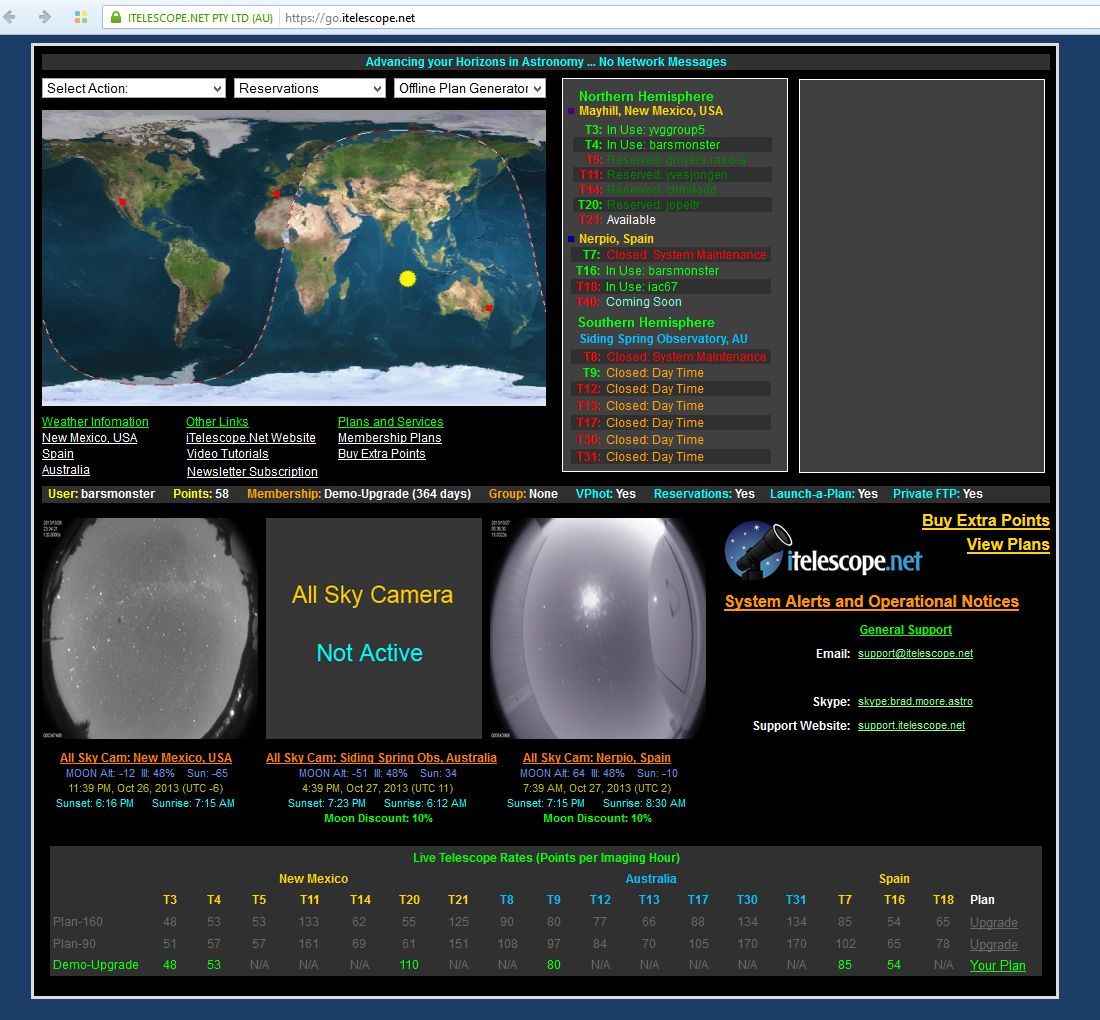Open the apps grid icon in browser toolbar

click(81, 17)
